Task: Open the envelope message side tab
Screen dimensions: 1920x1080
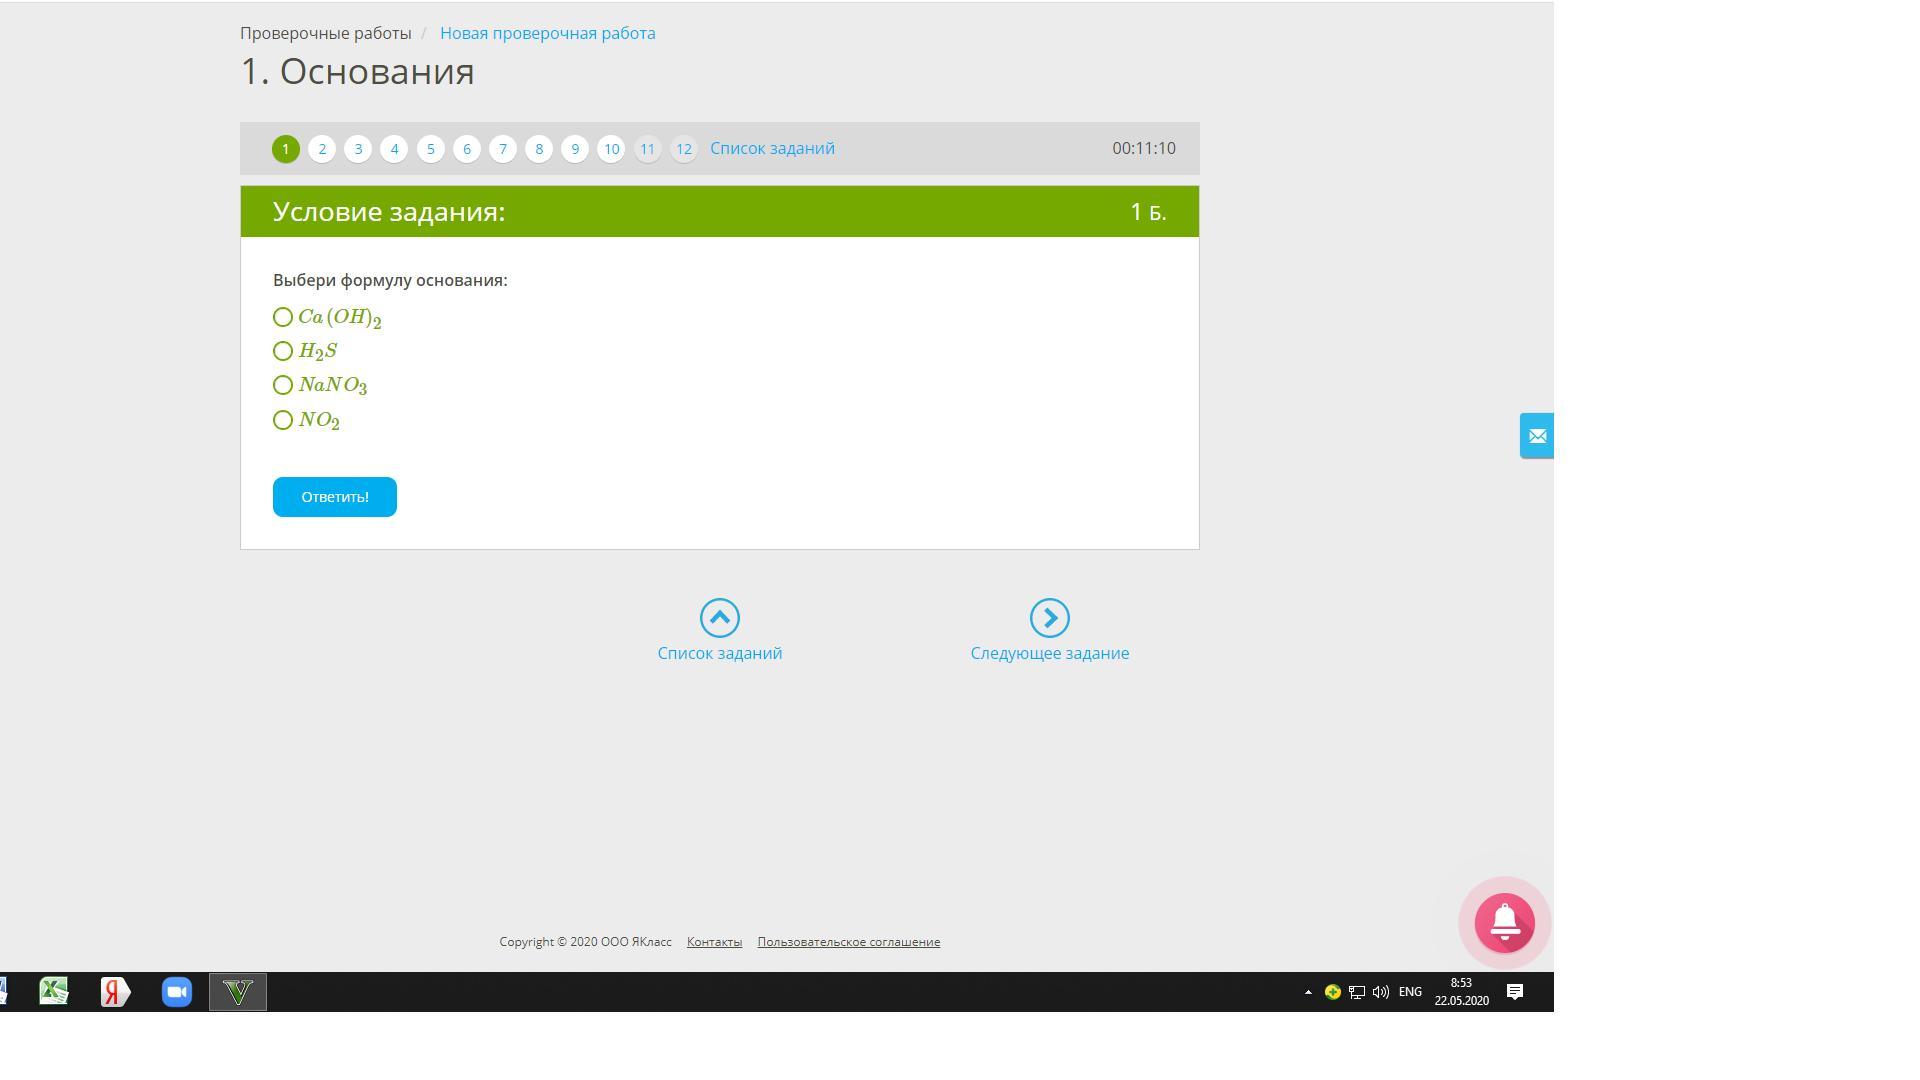Action: (1537, 436)
